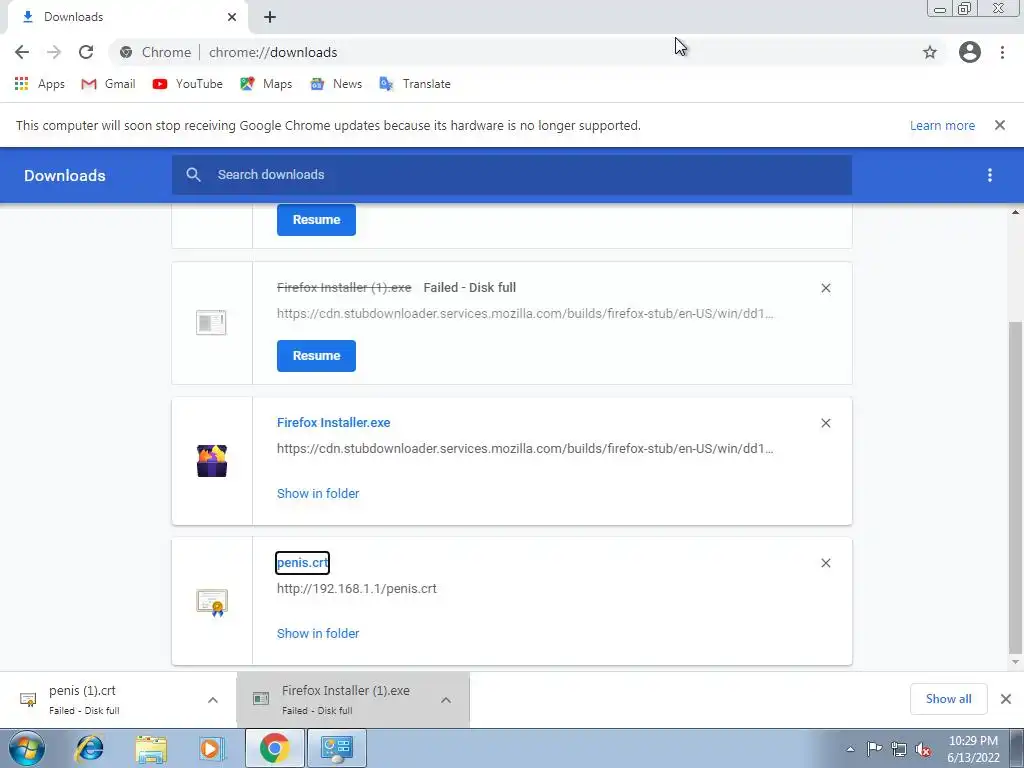Image resolution: width=1024 pixels, height=768 pixels.
Task: Click the failed download URL for Firefox Installer (1).exe
Action: 525,313
